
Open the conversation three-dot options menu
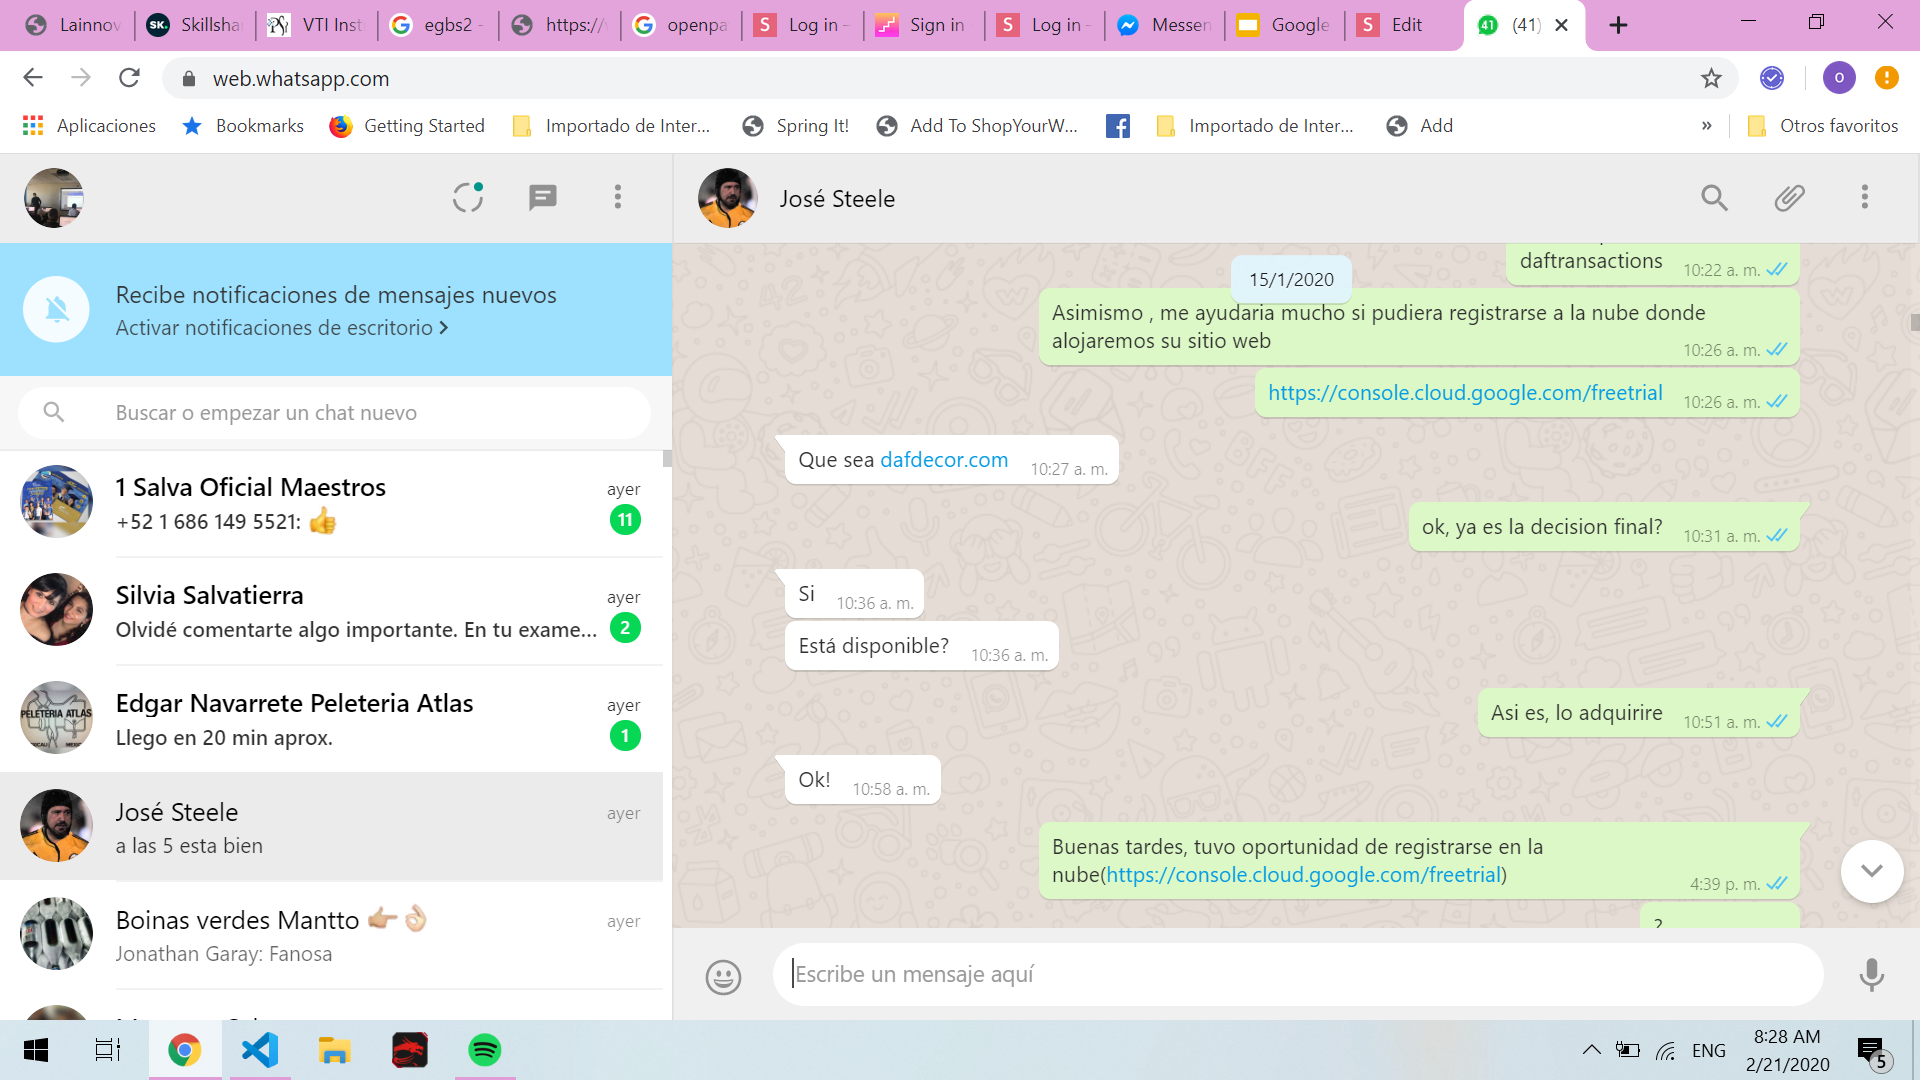click(1864, 198)
